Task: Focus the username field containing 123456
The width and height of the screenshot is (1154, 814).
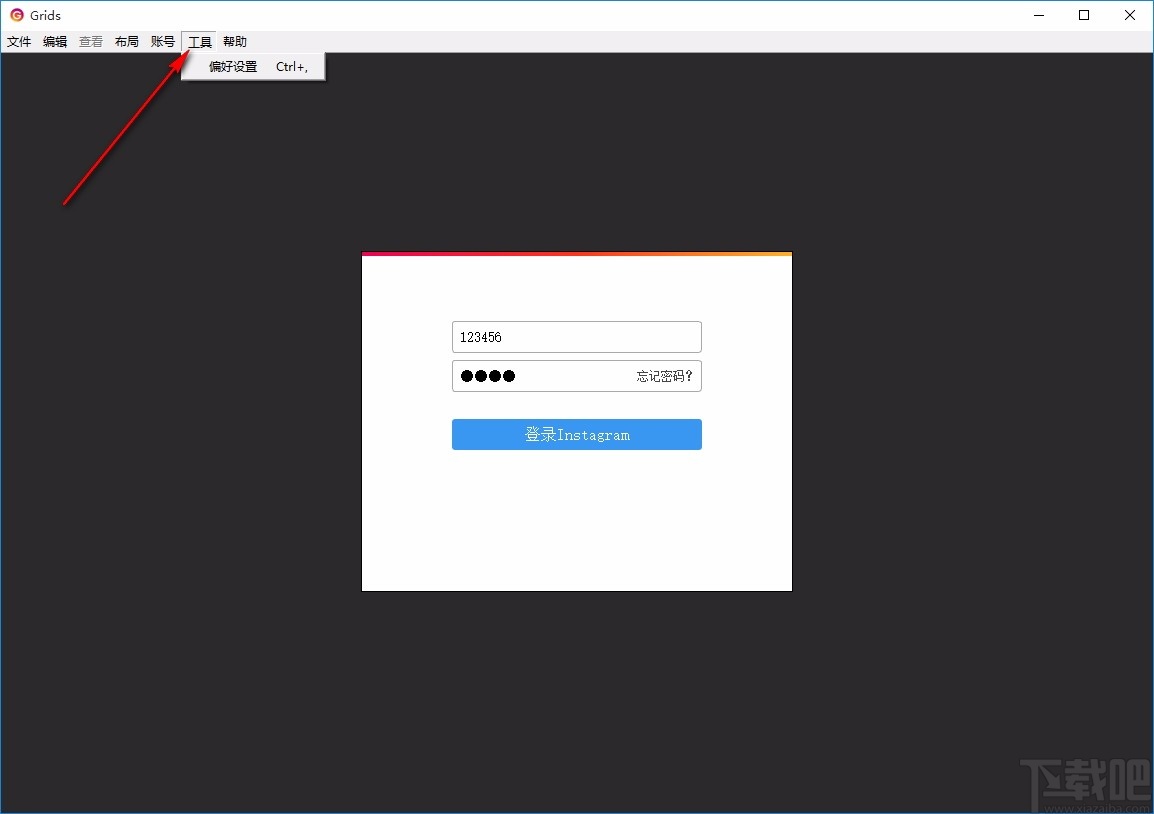Action: pos(576,337)
